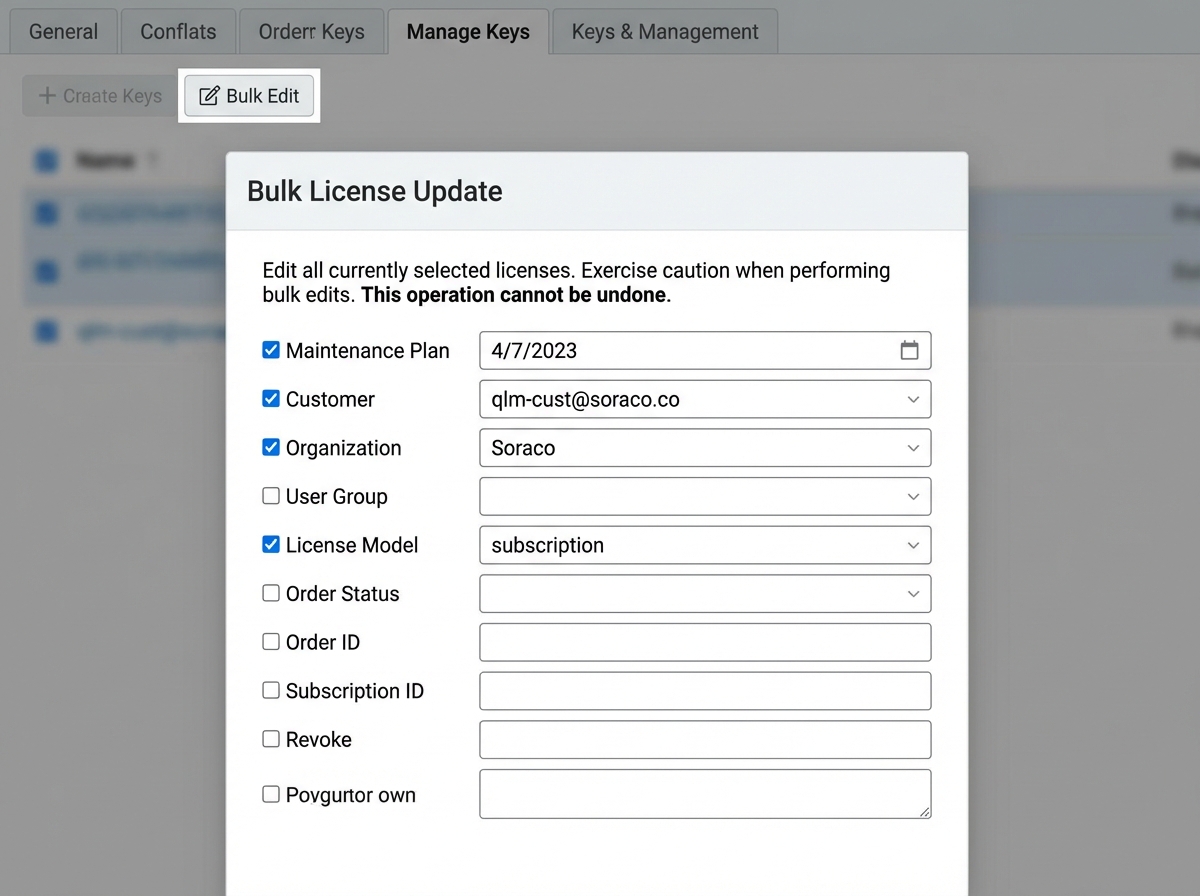Viewport: 1200px width, 896px height.
Task: Focus the Subscription ID input field
Action: (705, 691)
